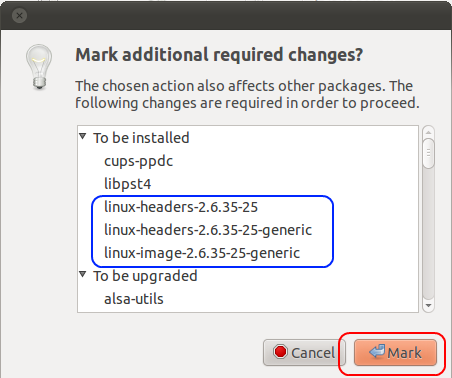Close the dialog with the title bar X
Image resolution: width=452 pixels, height=378 pixels.
click(x=19, y=15)
